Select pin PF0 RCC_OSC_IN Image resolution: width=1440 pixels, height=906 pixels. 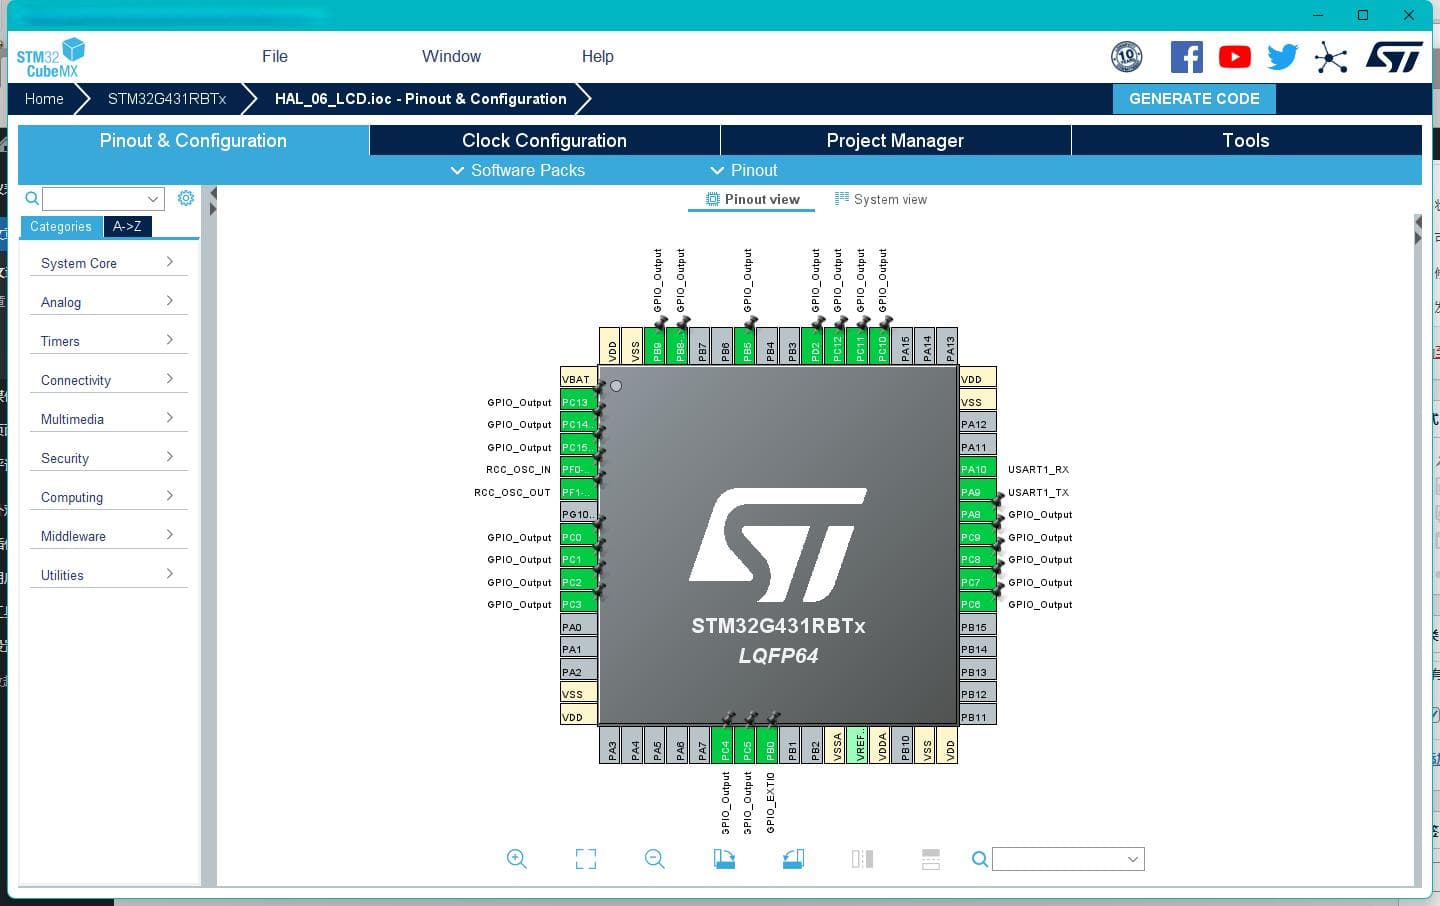click(579, 468)
